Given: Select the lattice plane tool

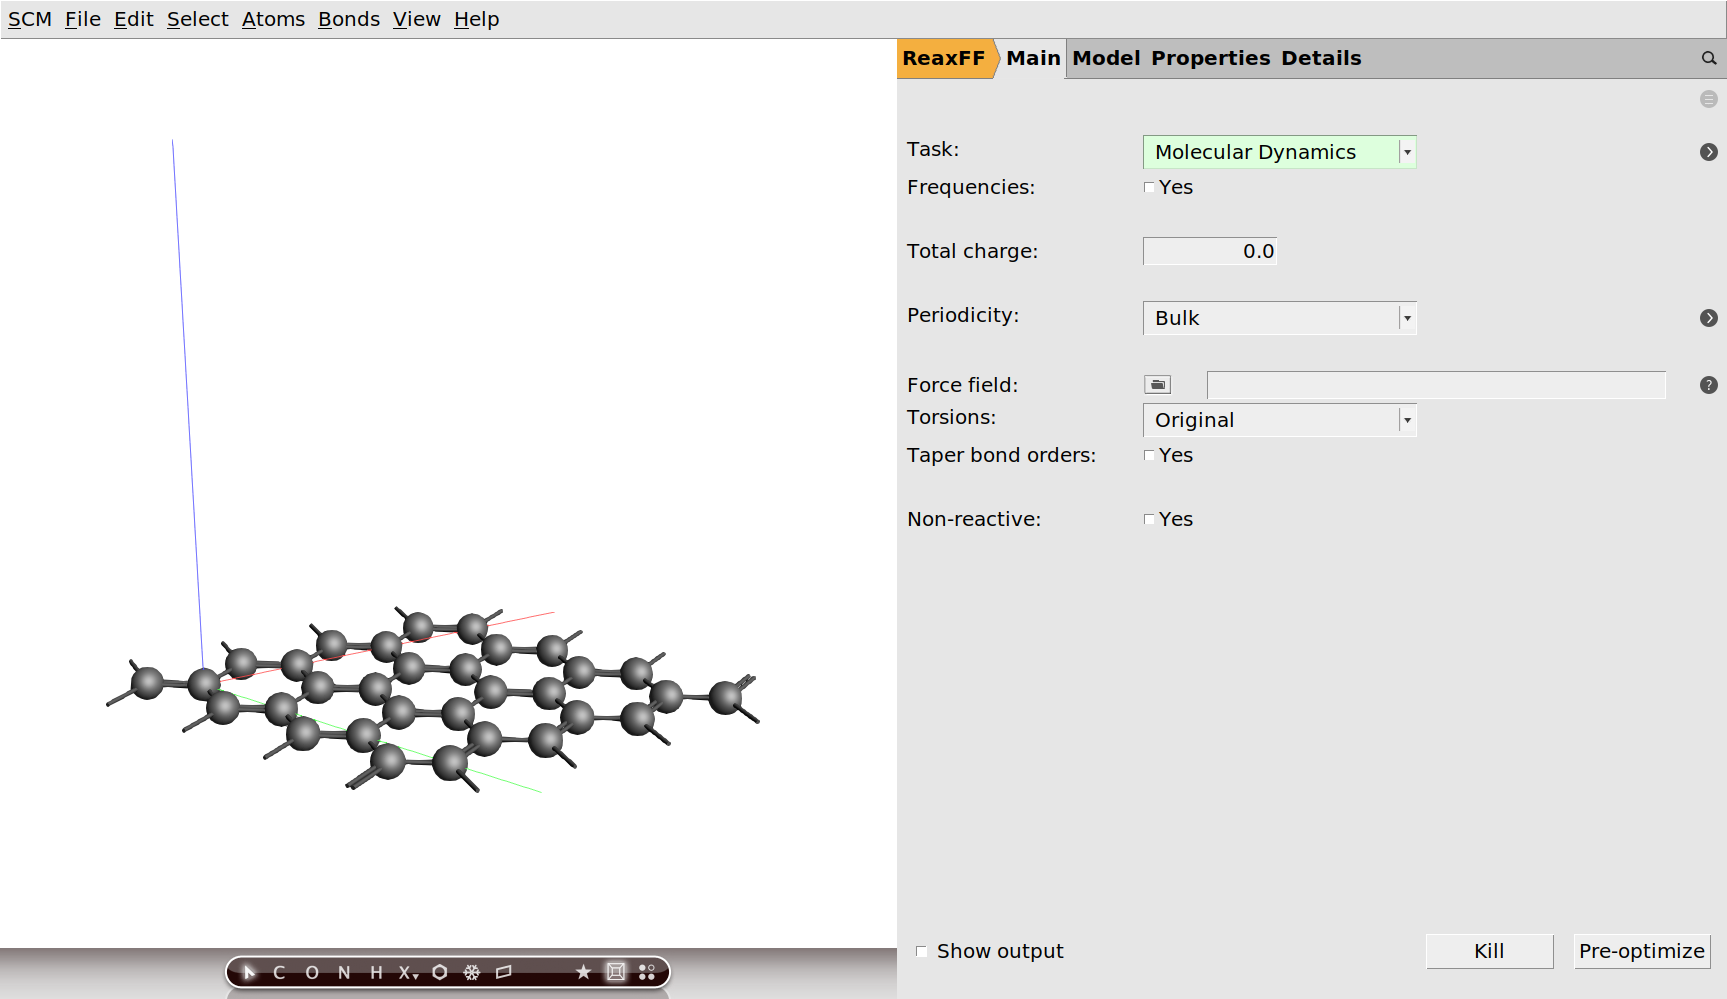Looking at the screenshot, I should (x=505, y=972).
